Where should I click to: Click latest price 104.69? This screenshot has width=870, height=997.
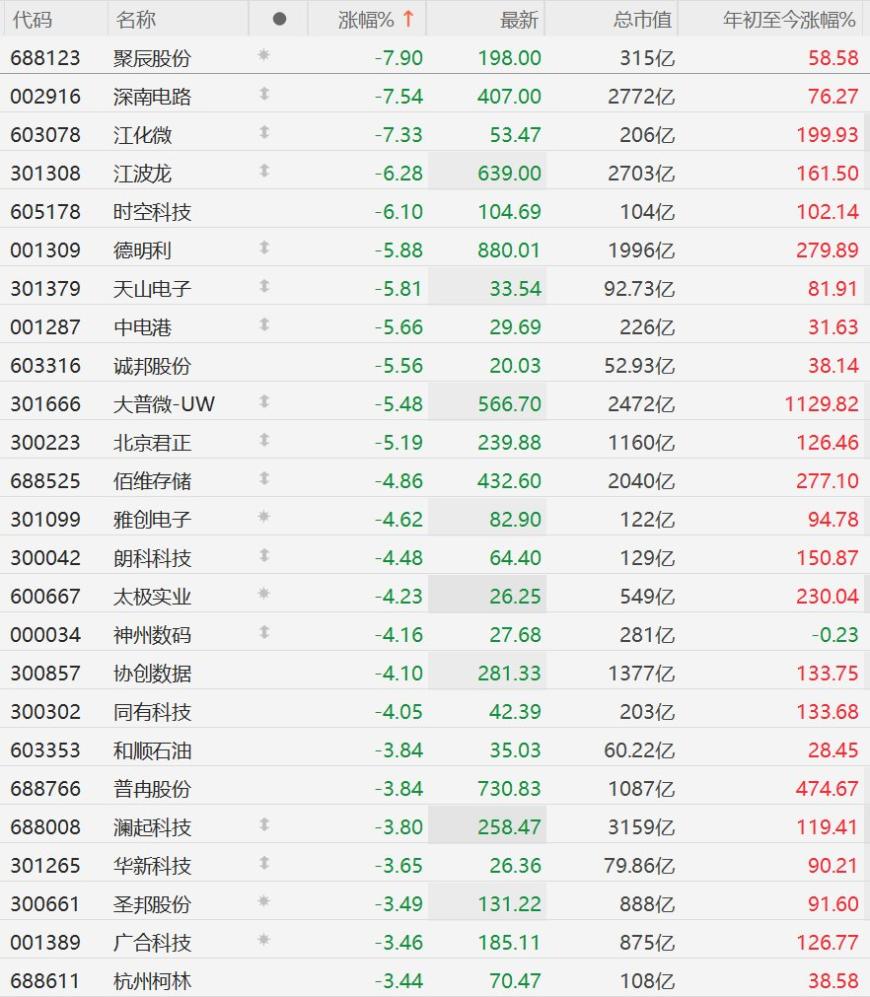(509, 212)
